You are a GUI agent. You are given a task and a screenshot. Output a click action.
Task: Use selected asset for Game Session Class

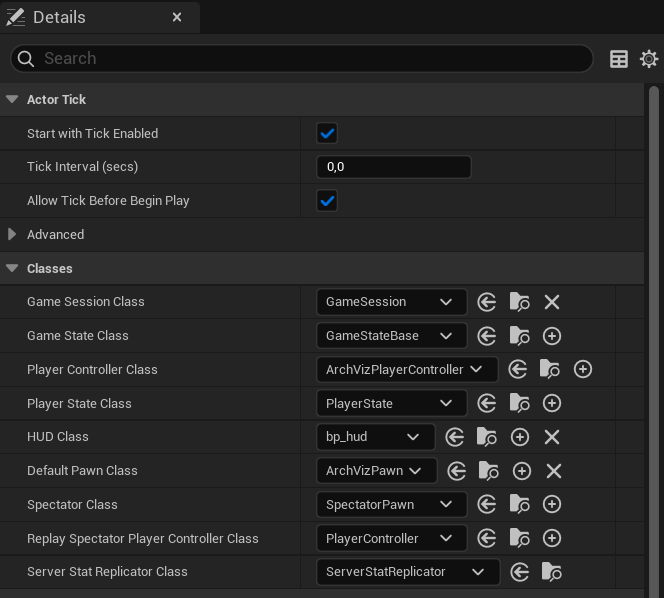[487, 302]
